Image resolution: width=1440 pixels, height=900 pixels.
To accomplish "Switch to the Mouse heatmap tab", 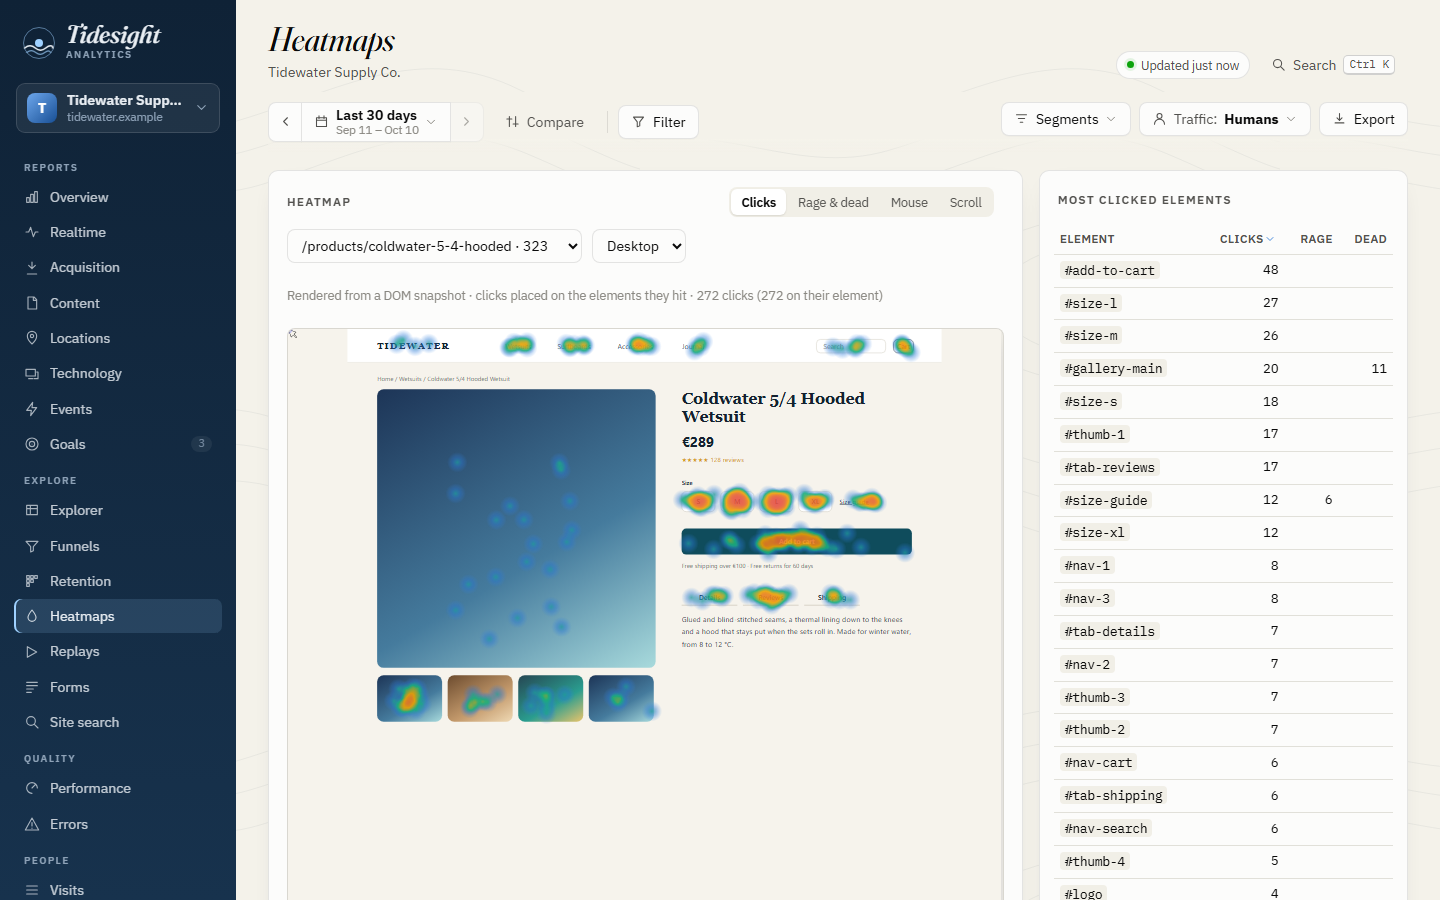I will point(909,202).
